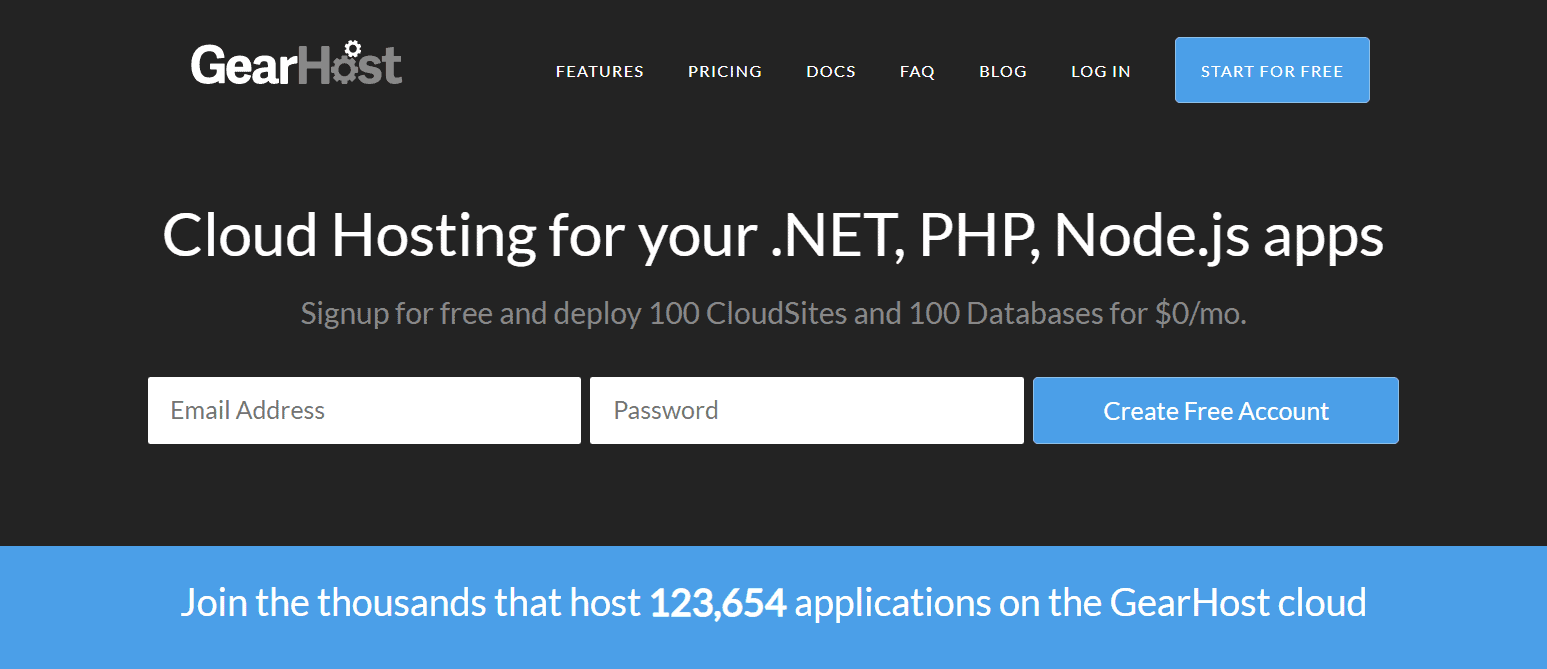Select the GearHost logo to go home
1547x669 pixels.
click(x=296, y=62)
